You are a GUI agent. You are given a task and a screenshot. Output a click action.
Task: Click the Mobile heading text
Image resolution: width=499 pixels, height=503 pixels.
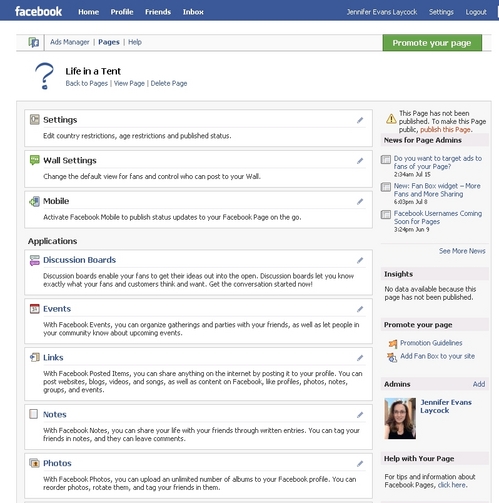pyautogui.click(x=56, y=201)
